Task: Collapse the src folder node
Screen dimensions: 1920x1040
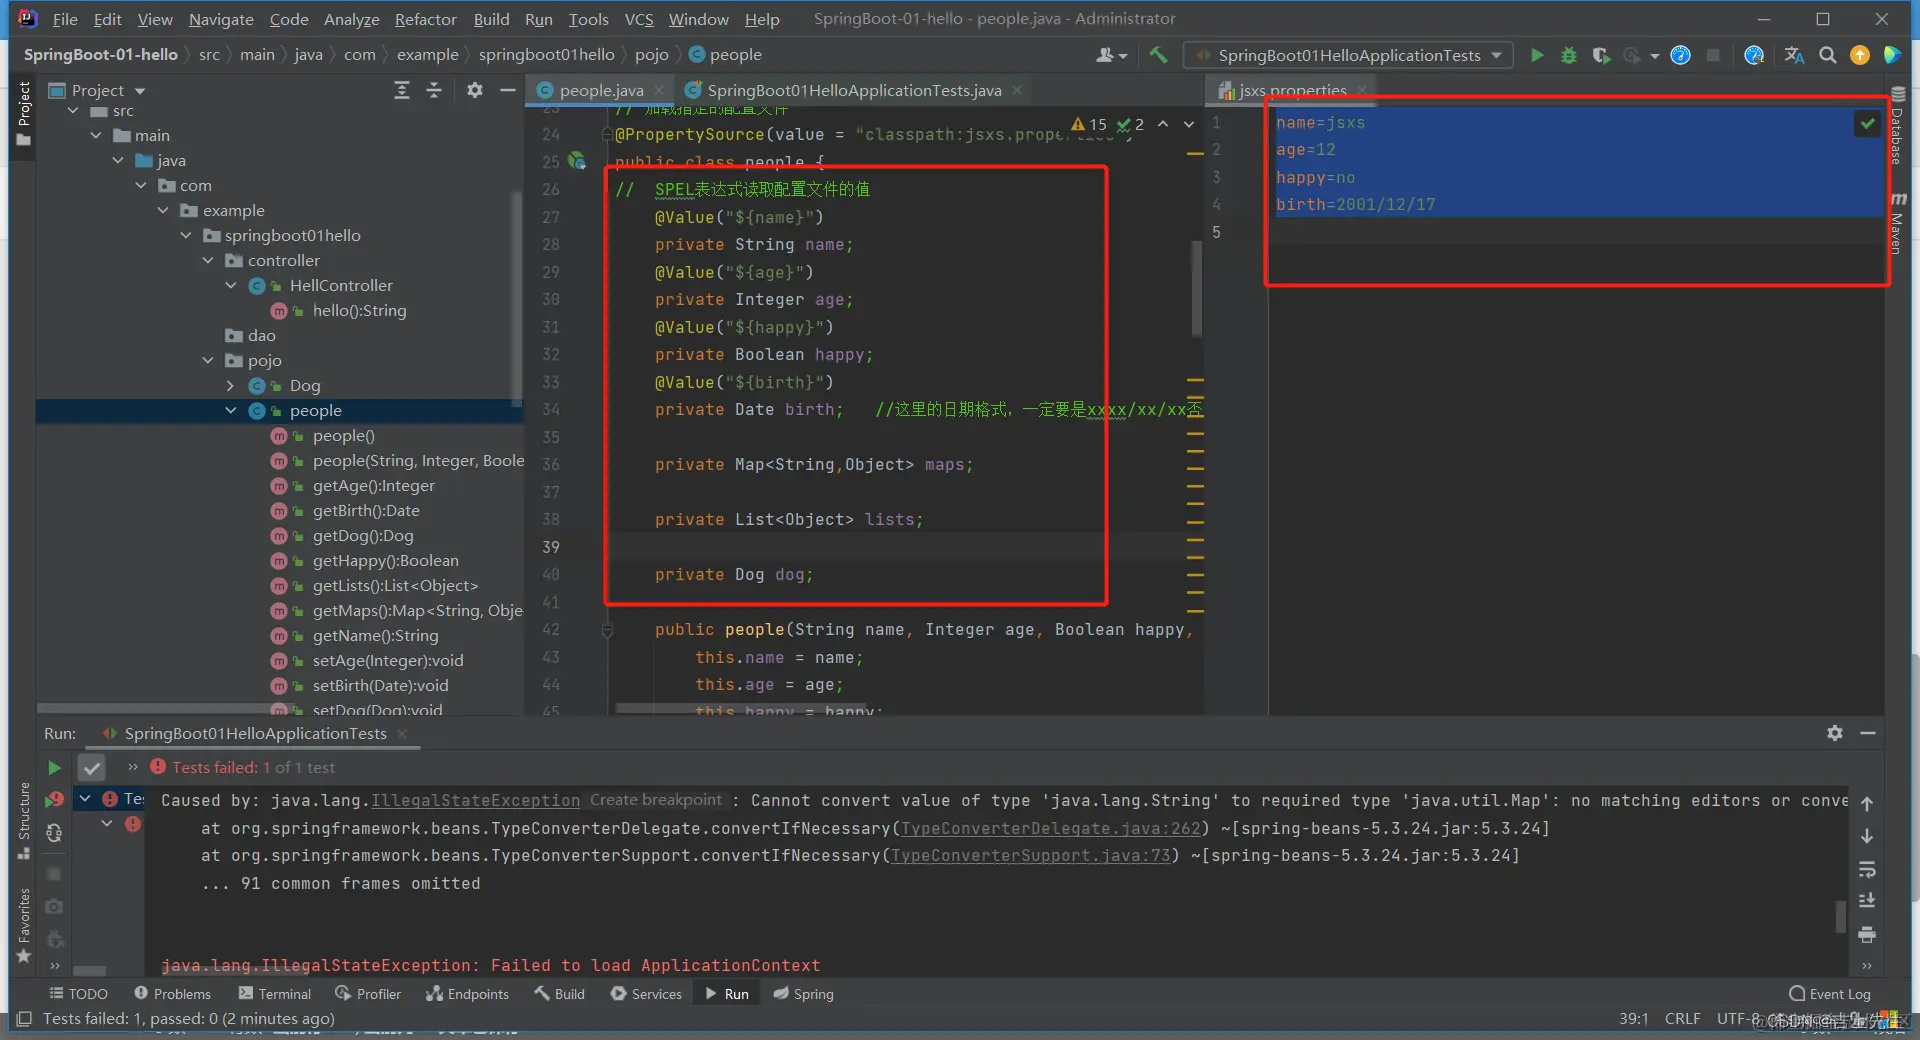Action: click(x=73, y=111)
